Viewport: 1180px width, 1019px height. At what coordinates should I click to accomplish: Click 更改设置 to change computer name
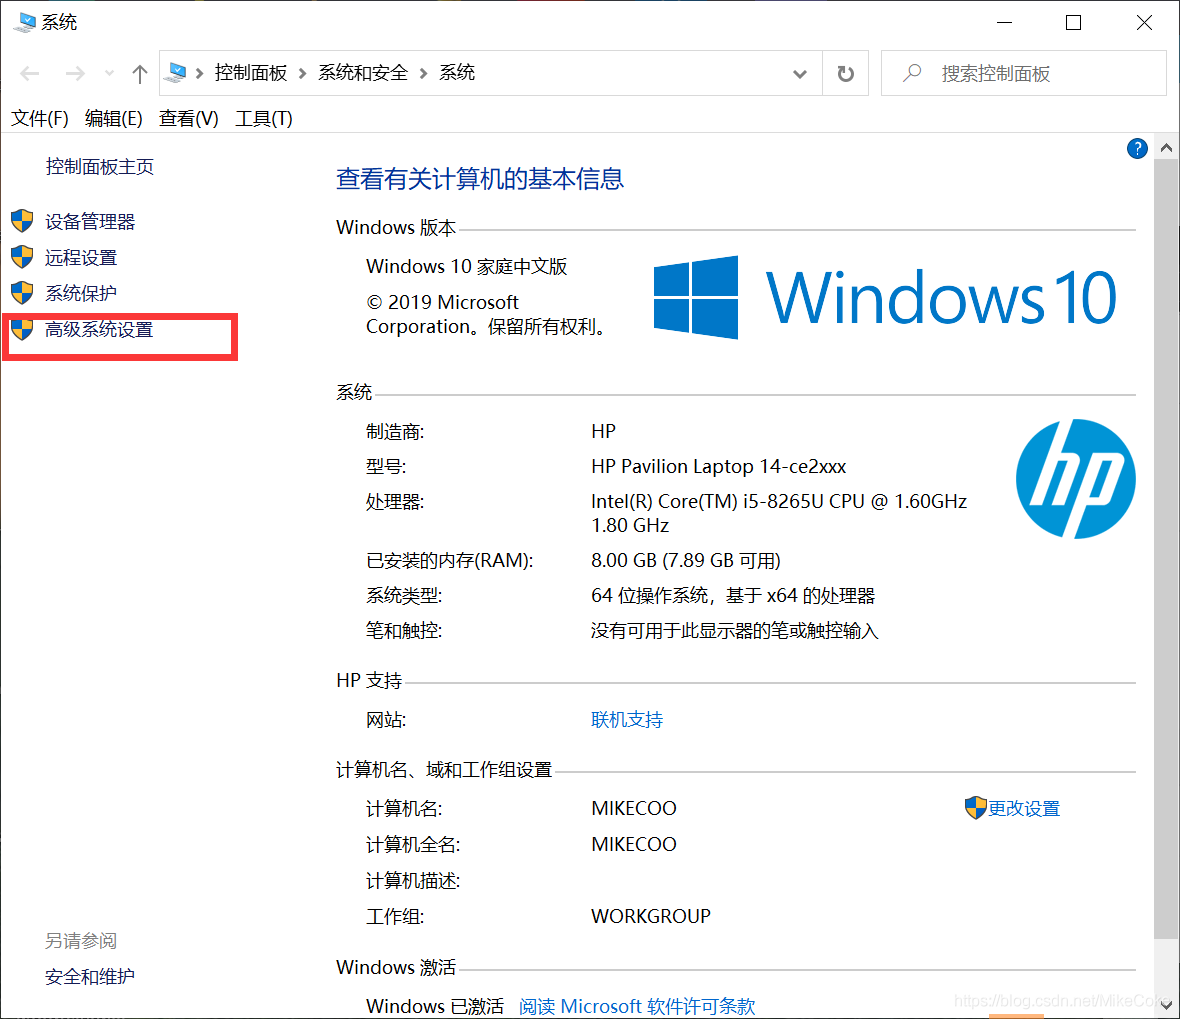coord(1024,808)
